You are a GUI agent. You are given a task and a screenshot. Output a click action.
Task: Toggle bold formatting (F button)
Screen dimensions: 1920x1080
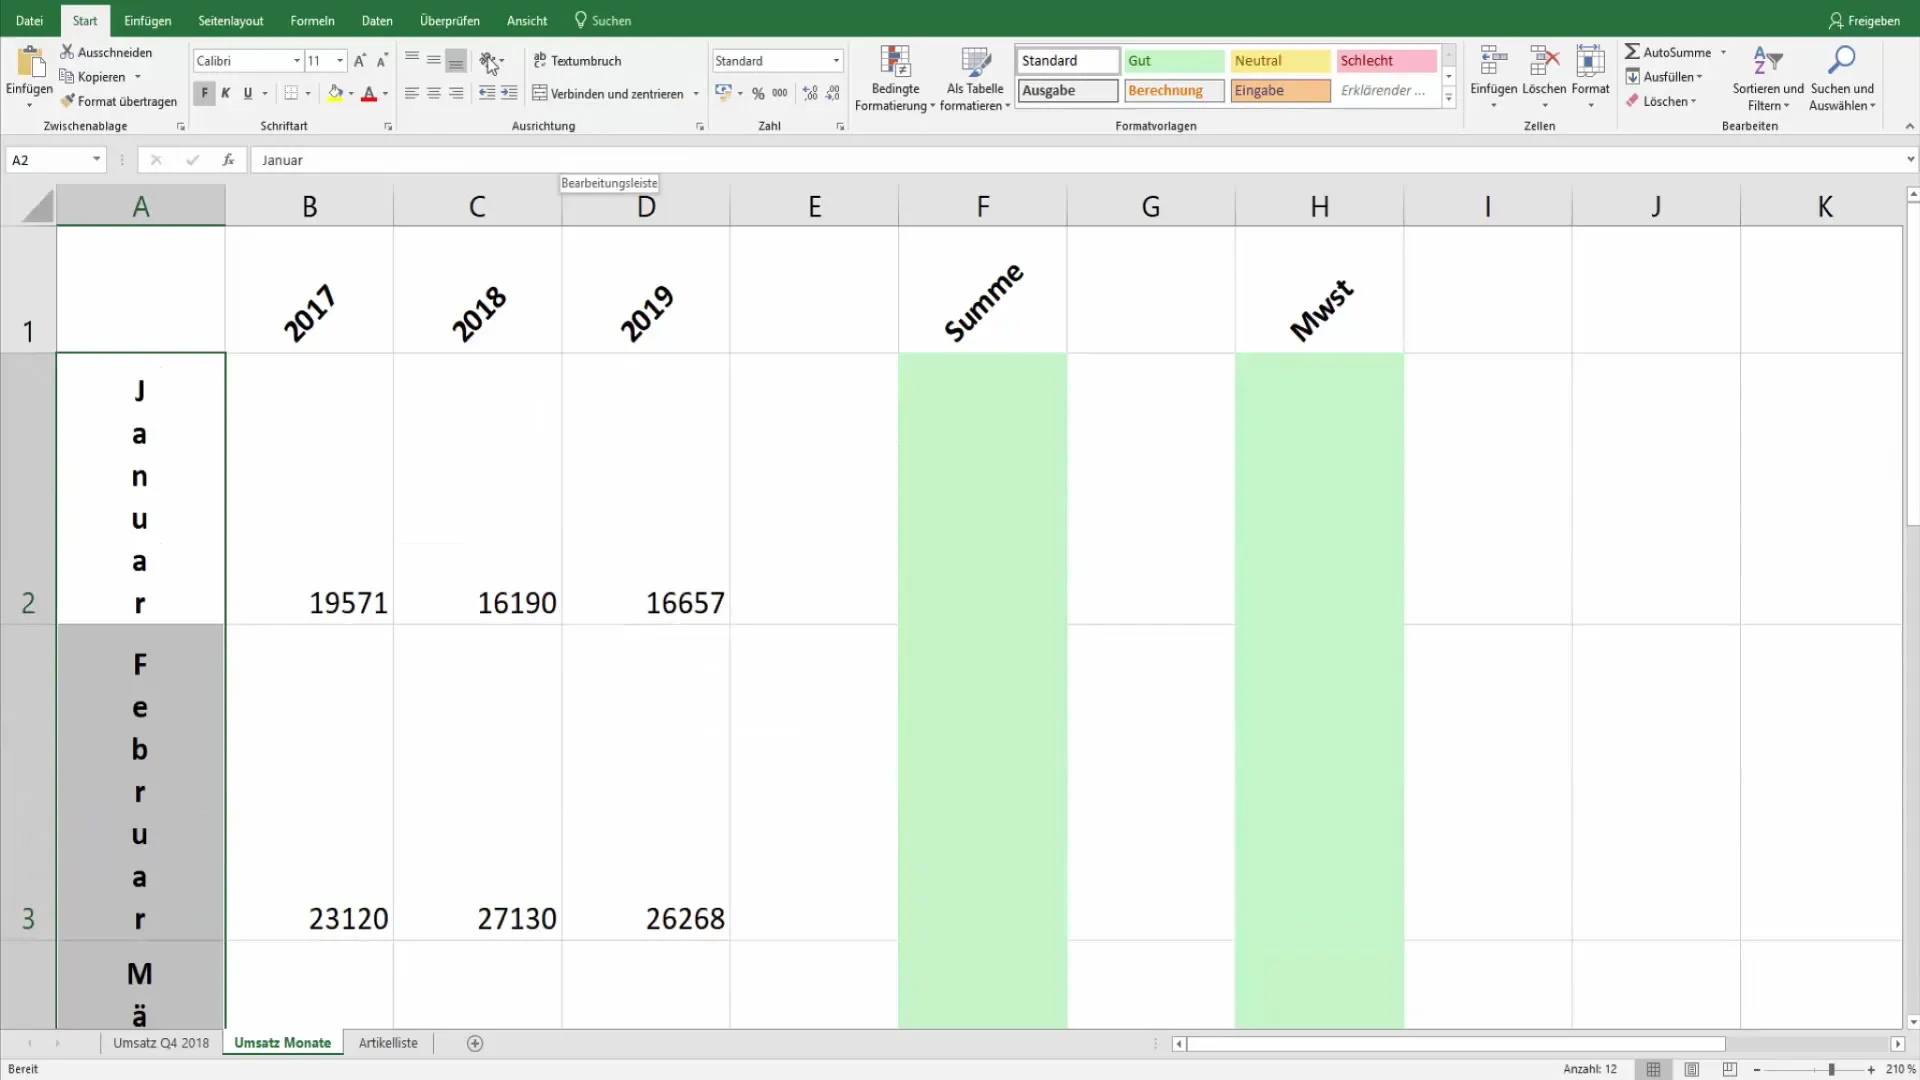[x=204, y=94]
